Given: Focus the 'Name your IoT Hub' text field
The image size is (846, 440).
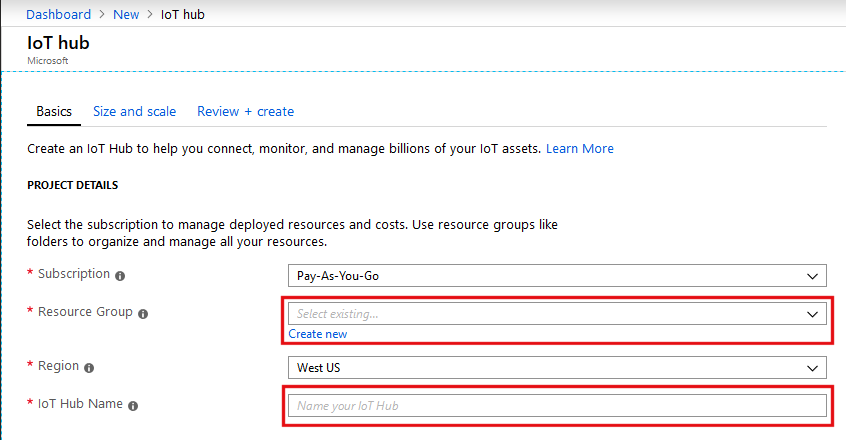Looking at the screenshot, I should coord(557,406).
